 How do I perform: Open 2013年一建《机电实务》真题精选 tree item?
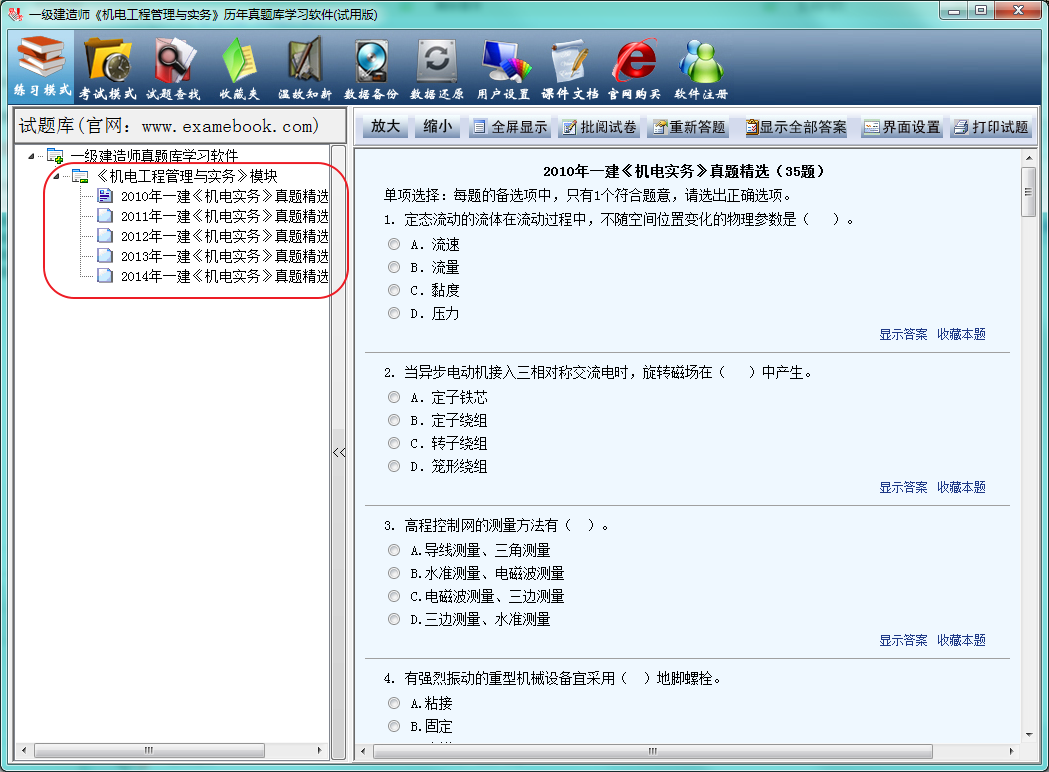coord(224,256)
